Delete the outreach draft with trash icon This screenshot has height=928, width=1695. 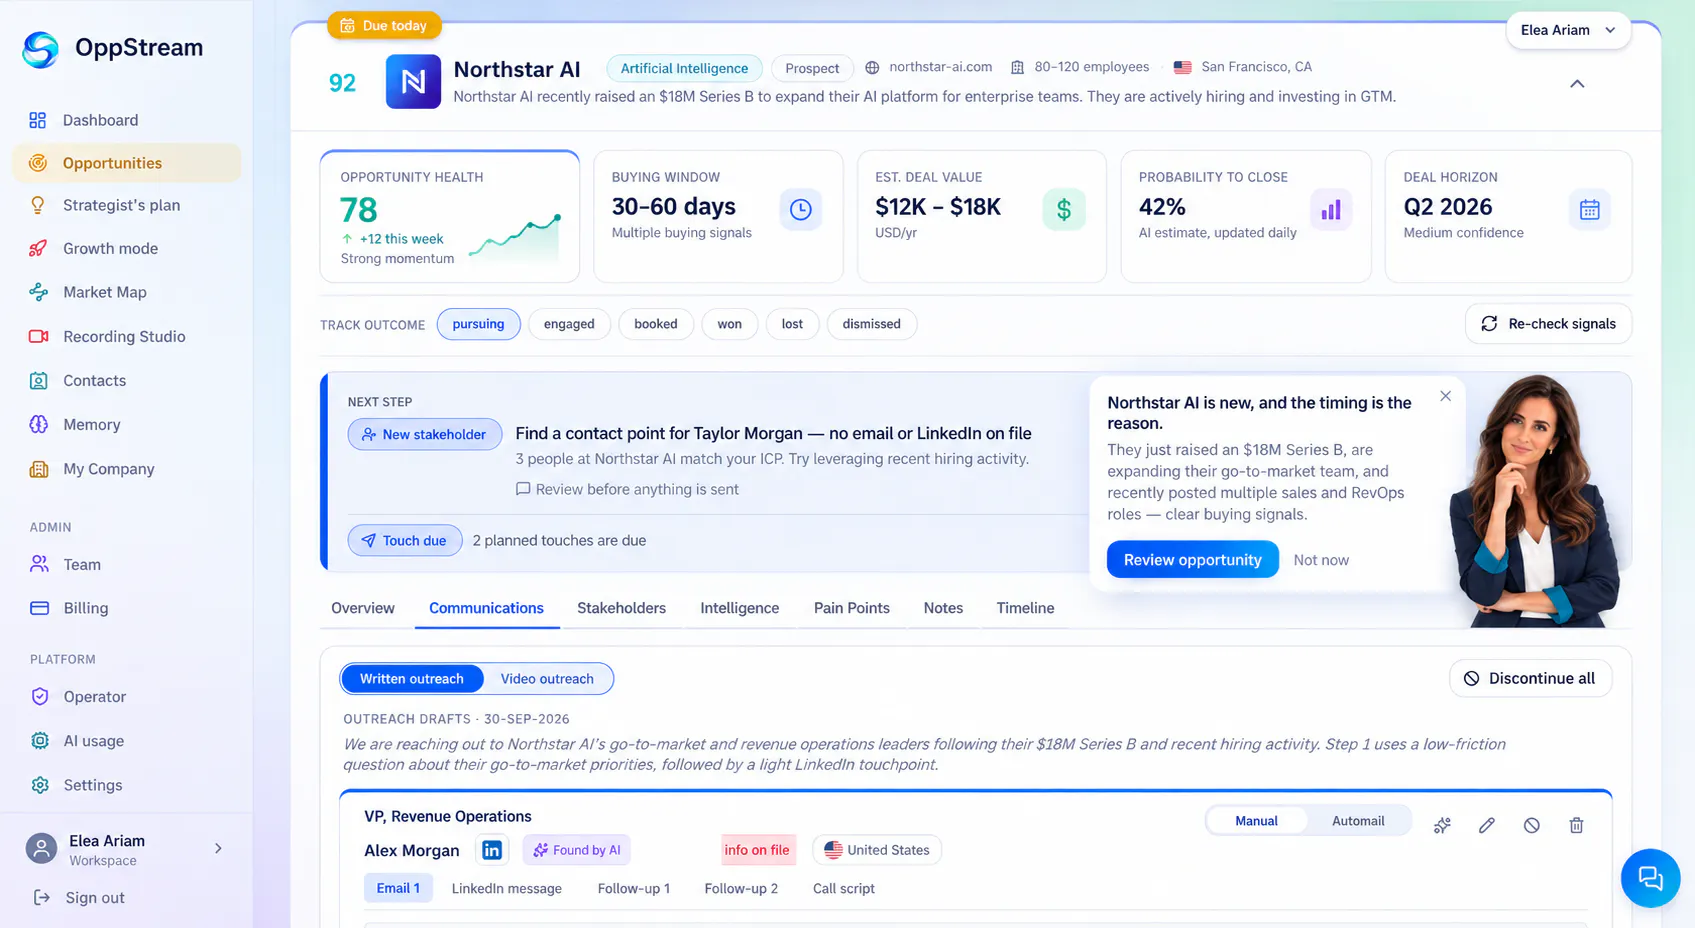(1576, 825)
